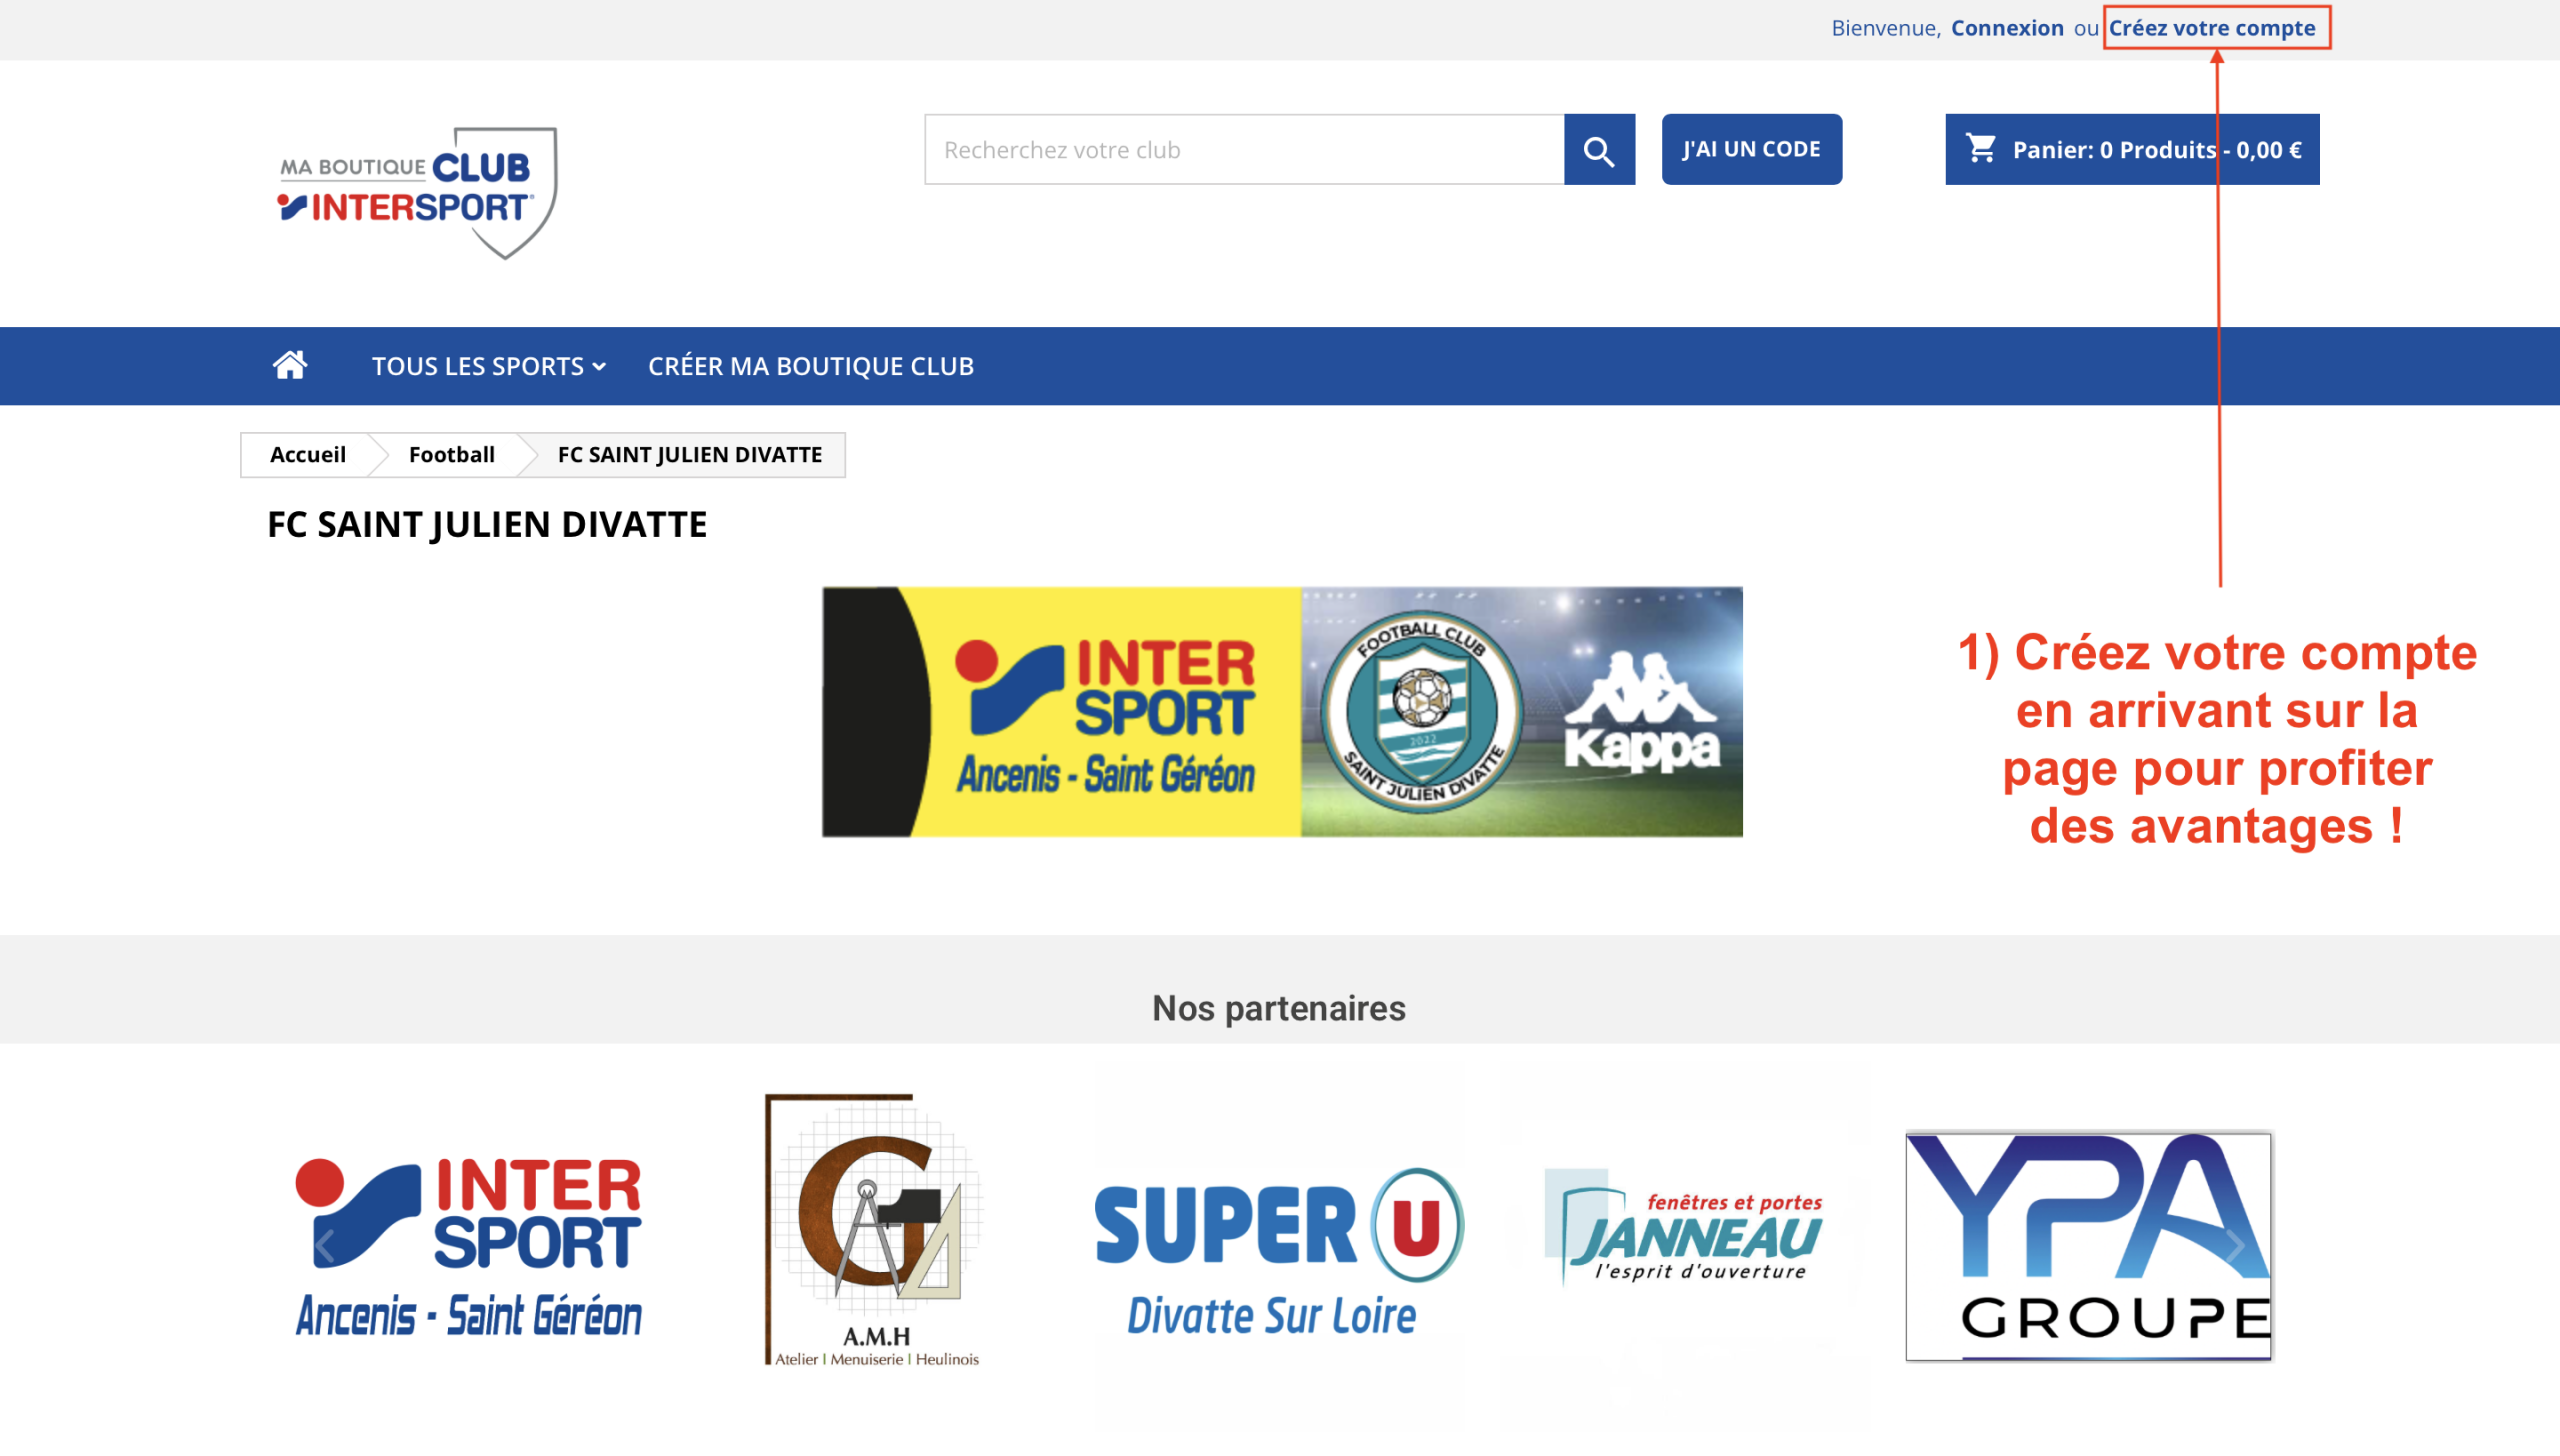Open Créer ma boutique club menu item

(811, 366)
